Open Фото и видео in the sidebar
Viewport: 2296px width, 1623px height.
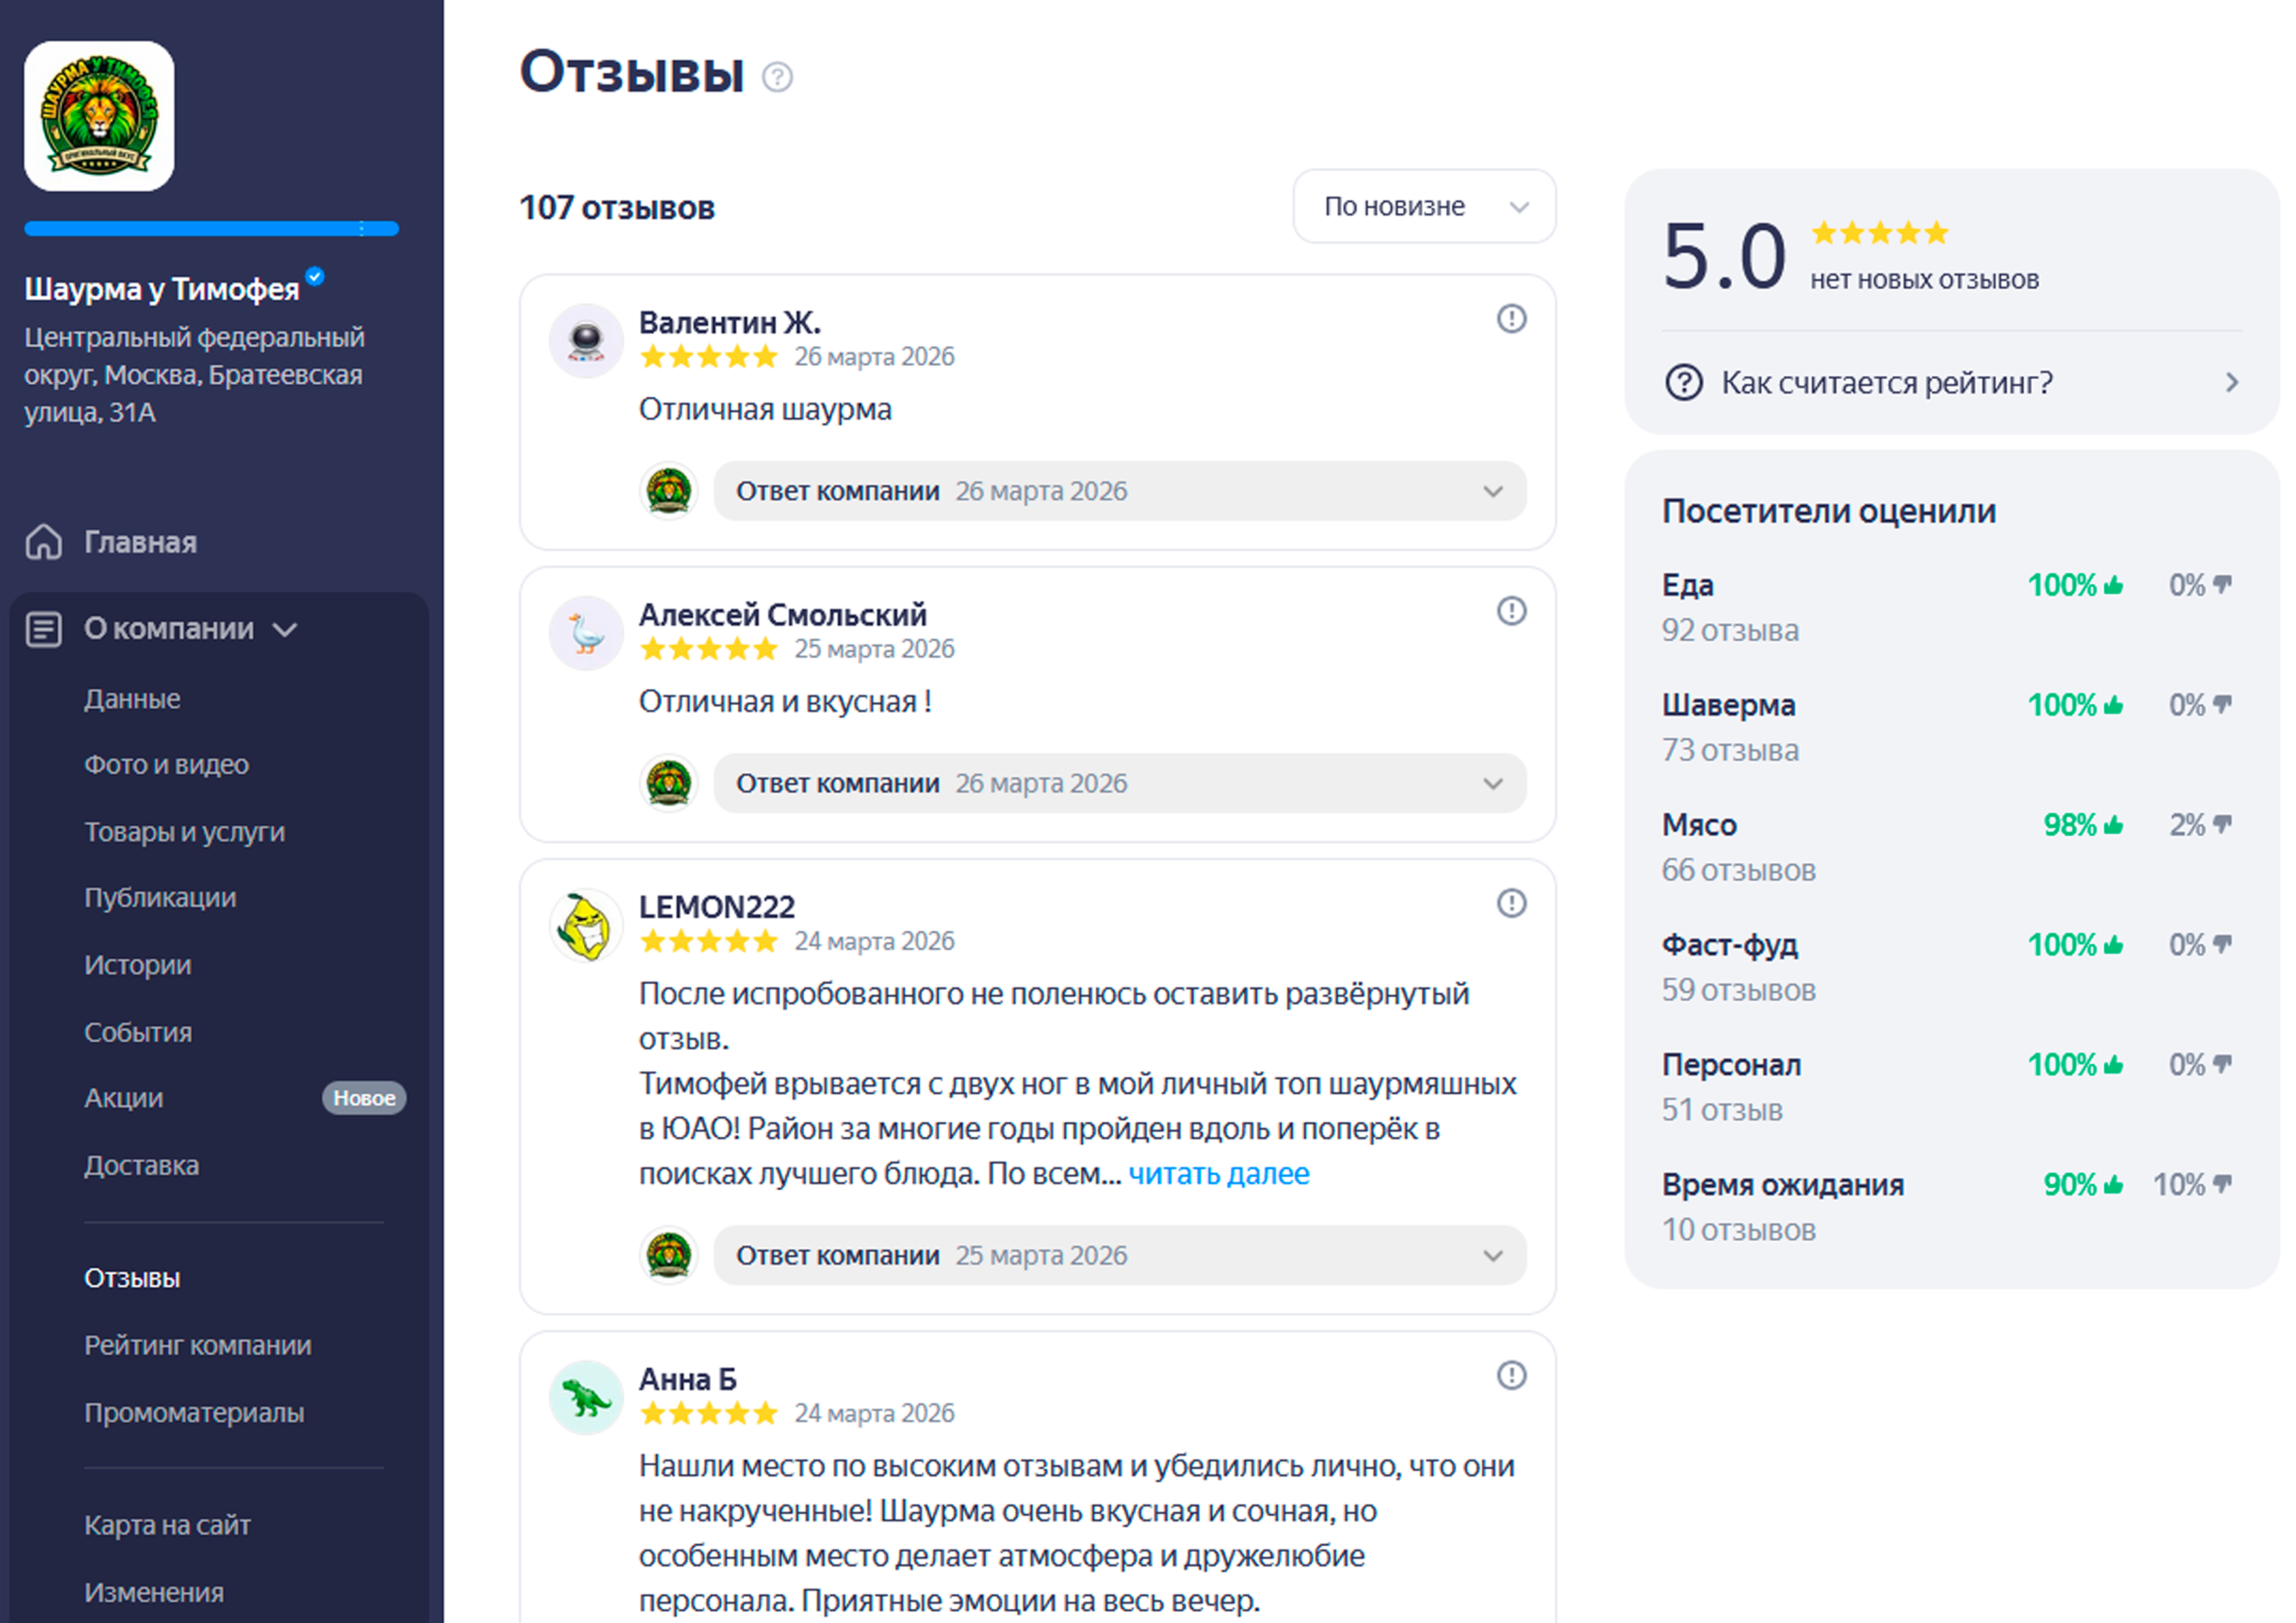coord(166,765)
